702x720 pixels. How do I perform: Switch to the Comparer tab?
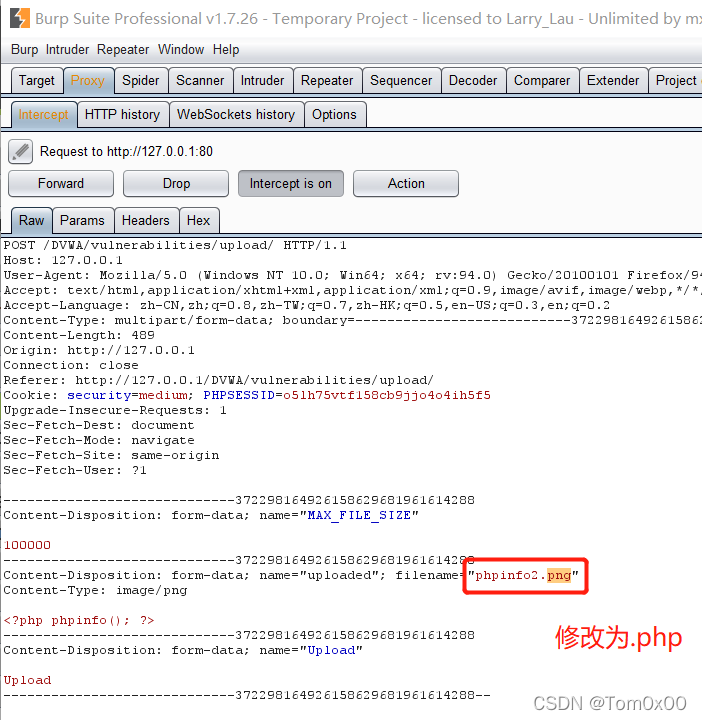(x=542, y=81)
